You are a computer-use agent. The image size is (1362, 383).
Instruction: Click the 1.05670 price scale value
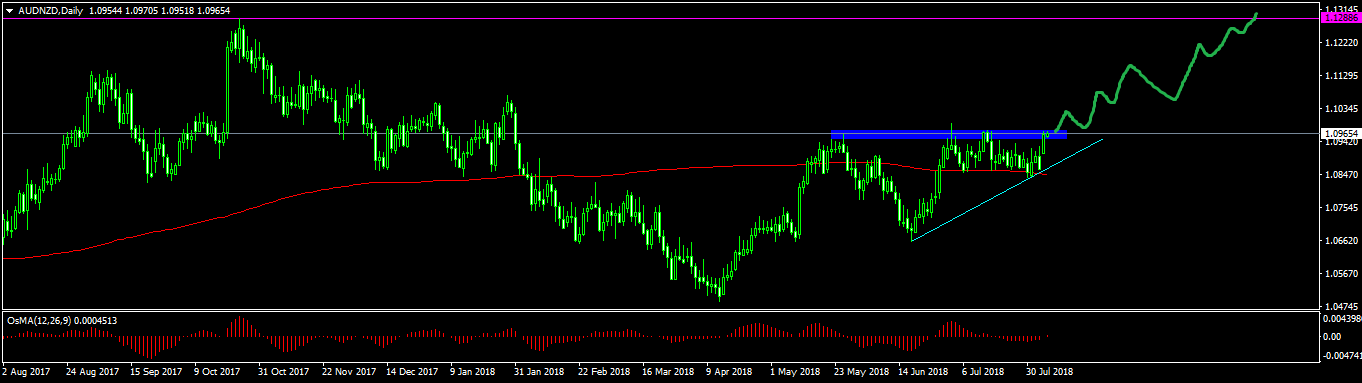(1342, 274)
